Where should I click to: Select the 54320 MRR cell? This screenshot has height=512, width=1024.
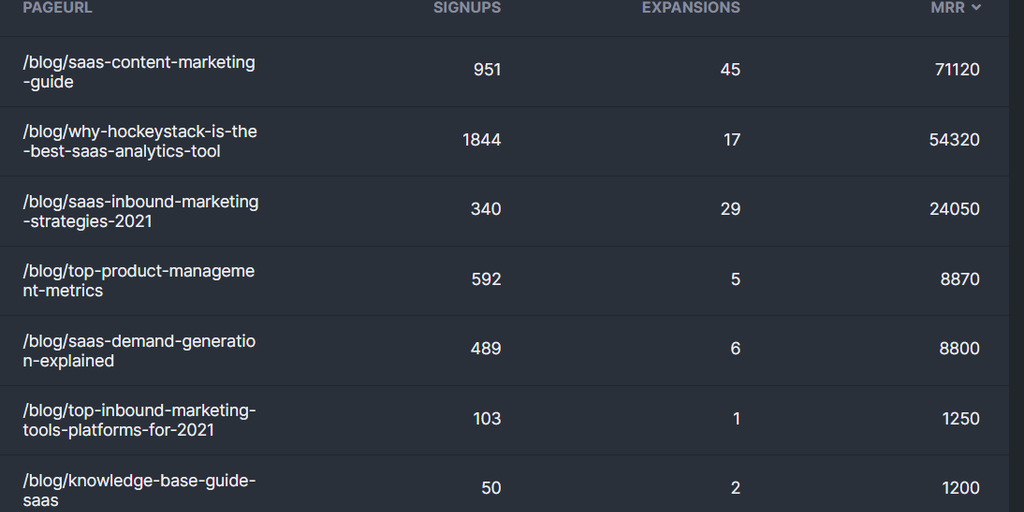tap(954, 140)
